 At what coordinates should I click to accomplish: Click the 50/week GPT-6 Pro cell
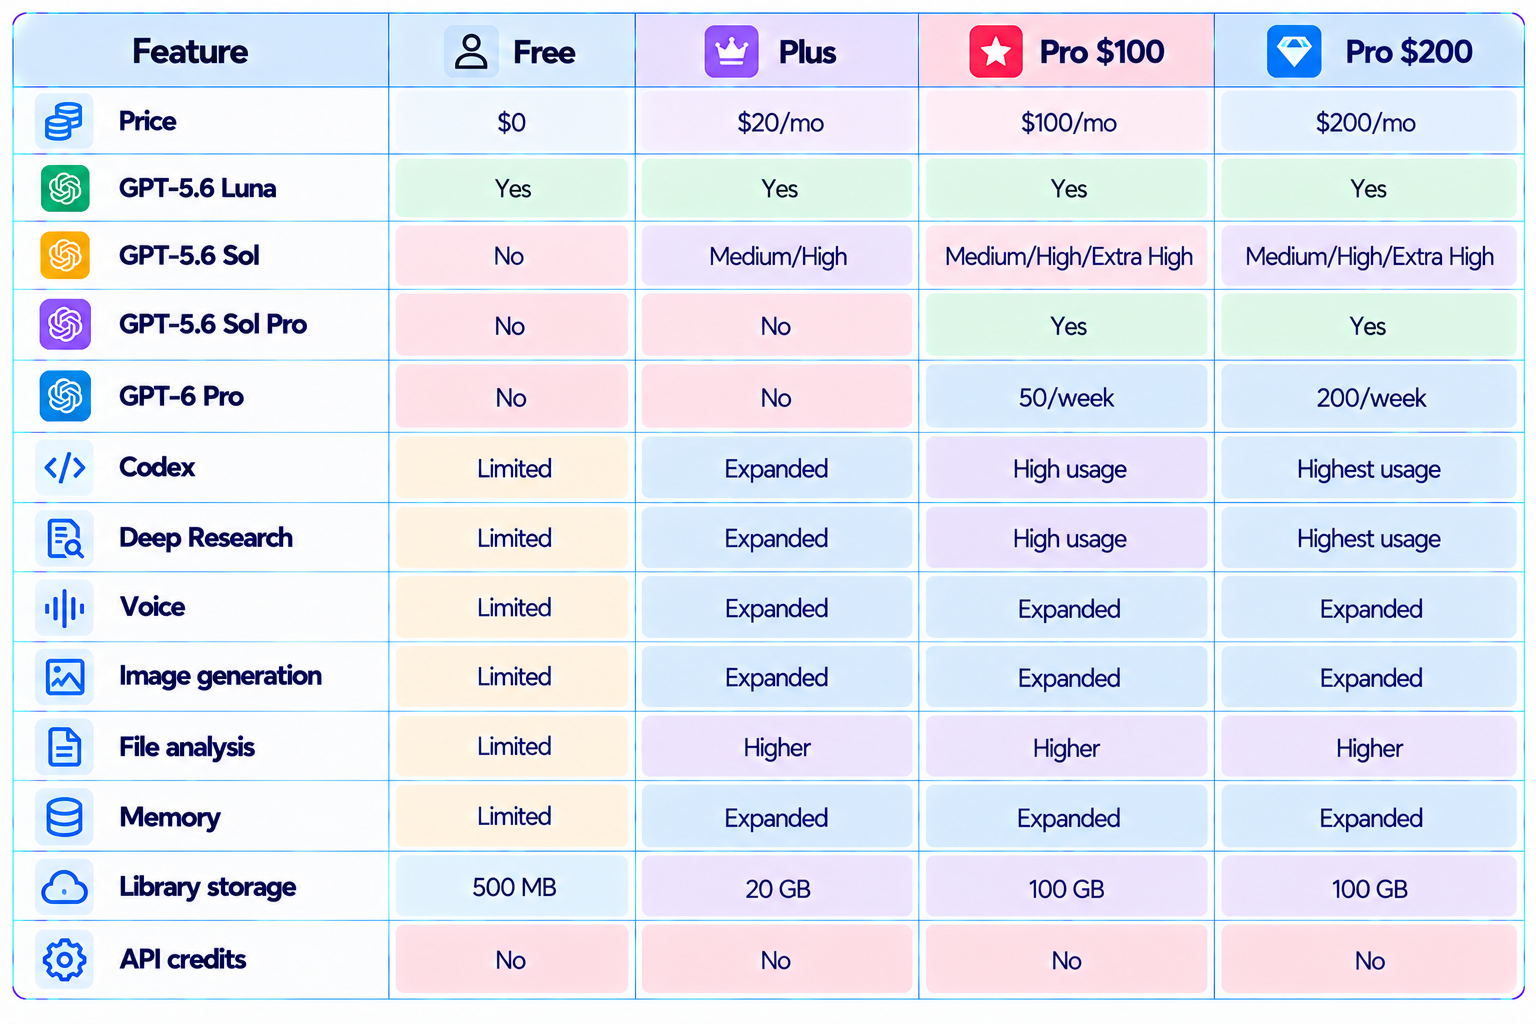[x=1067, y=397]
